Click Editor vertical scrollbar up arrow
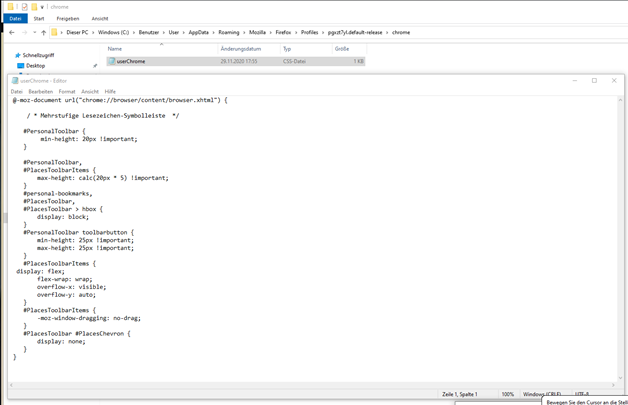Viewport: 628px width, 405px height. (x=620, y=100)
